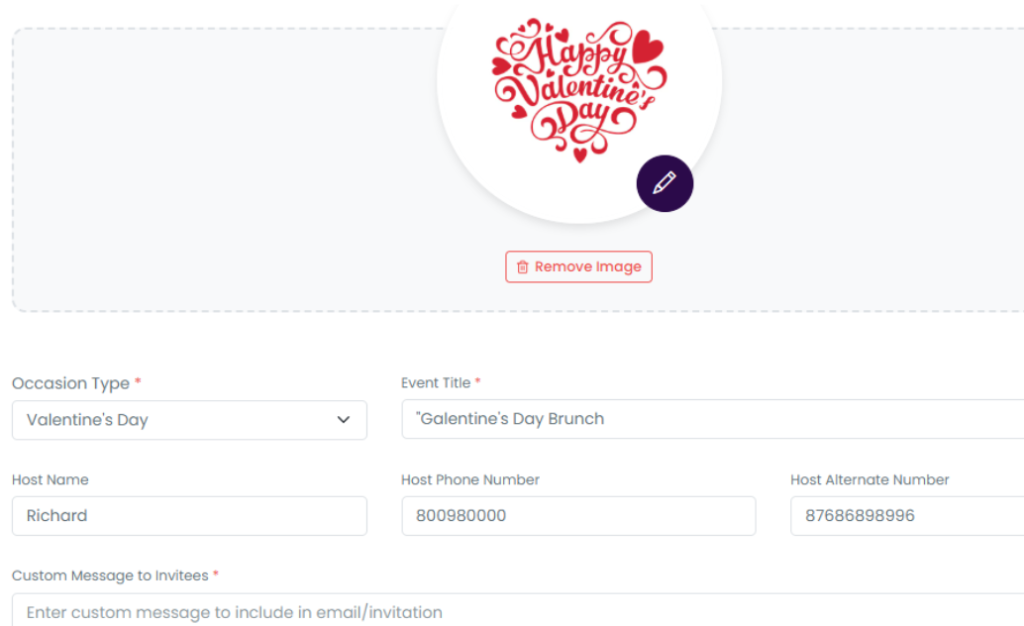Select the Host Phone Number input
This screenshot has width=1024, height=626.
point(578,516)
